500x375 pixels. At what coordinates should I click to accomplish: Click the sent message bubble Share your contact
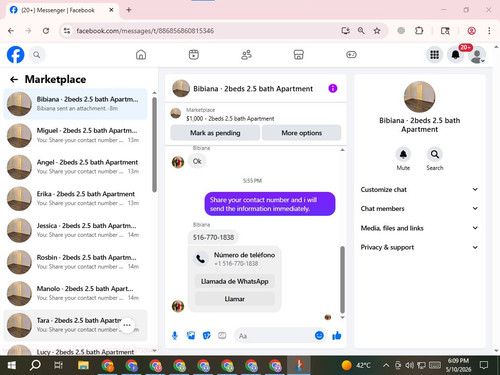click(270, 204)
